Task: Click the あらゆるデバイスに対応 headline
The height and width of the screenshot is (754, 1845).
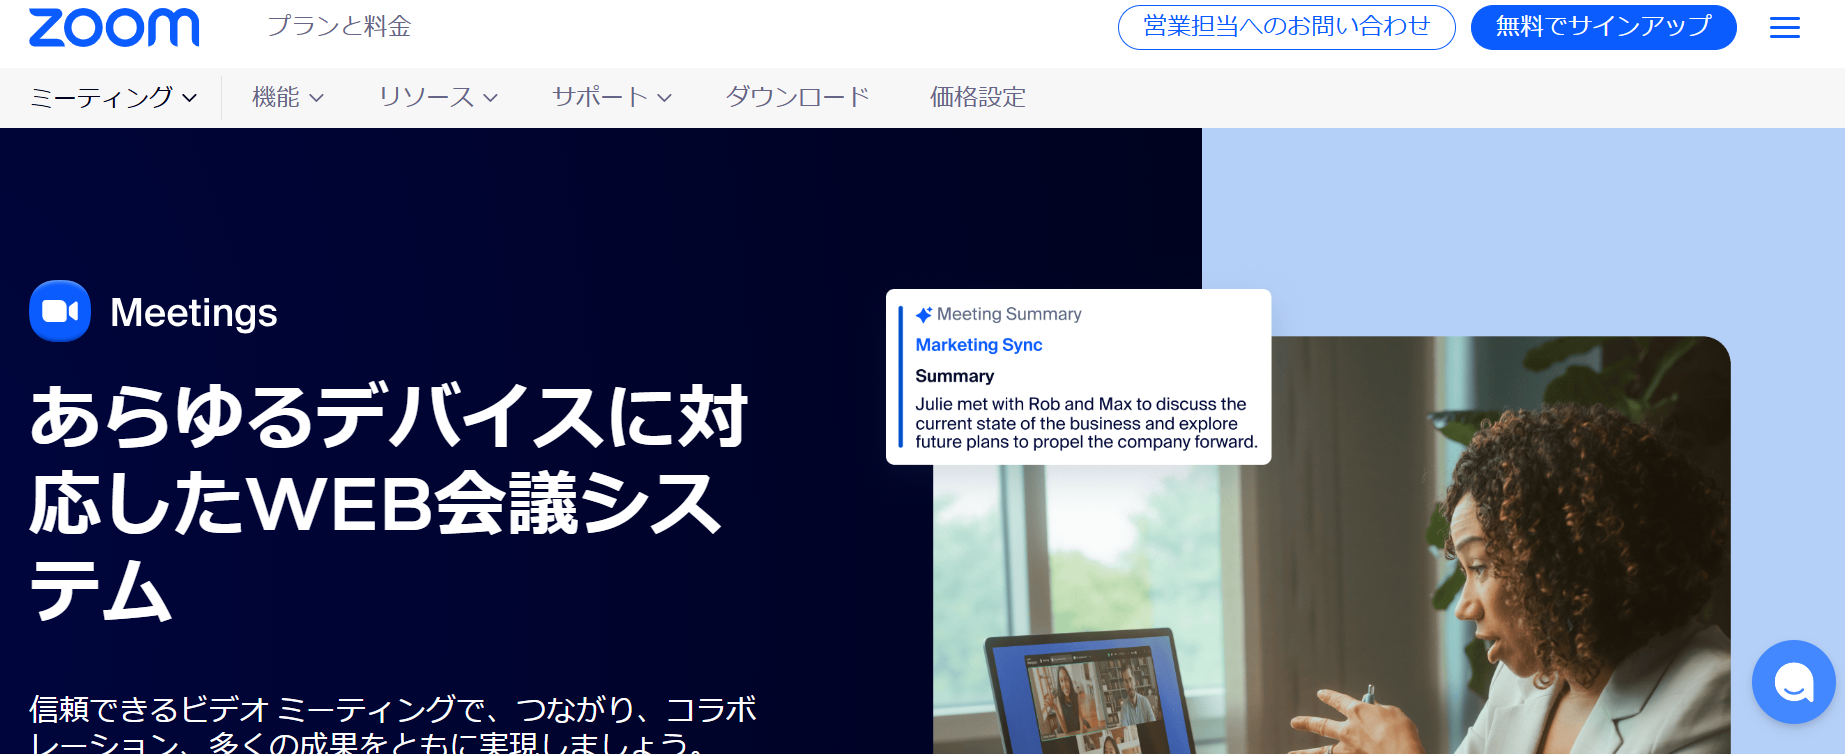Action: point(389,502)
